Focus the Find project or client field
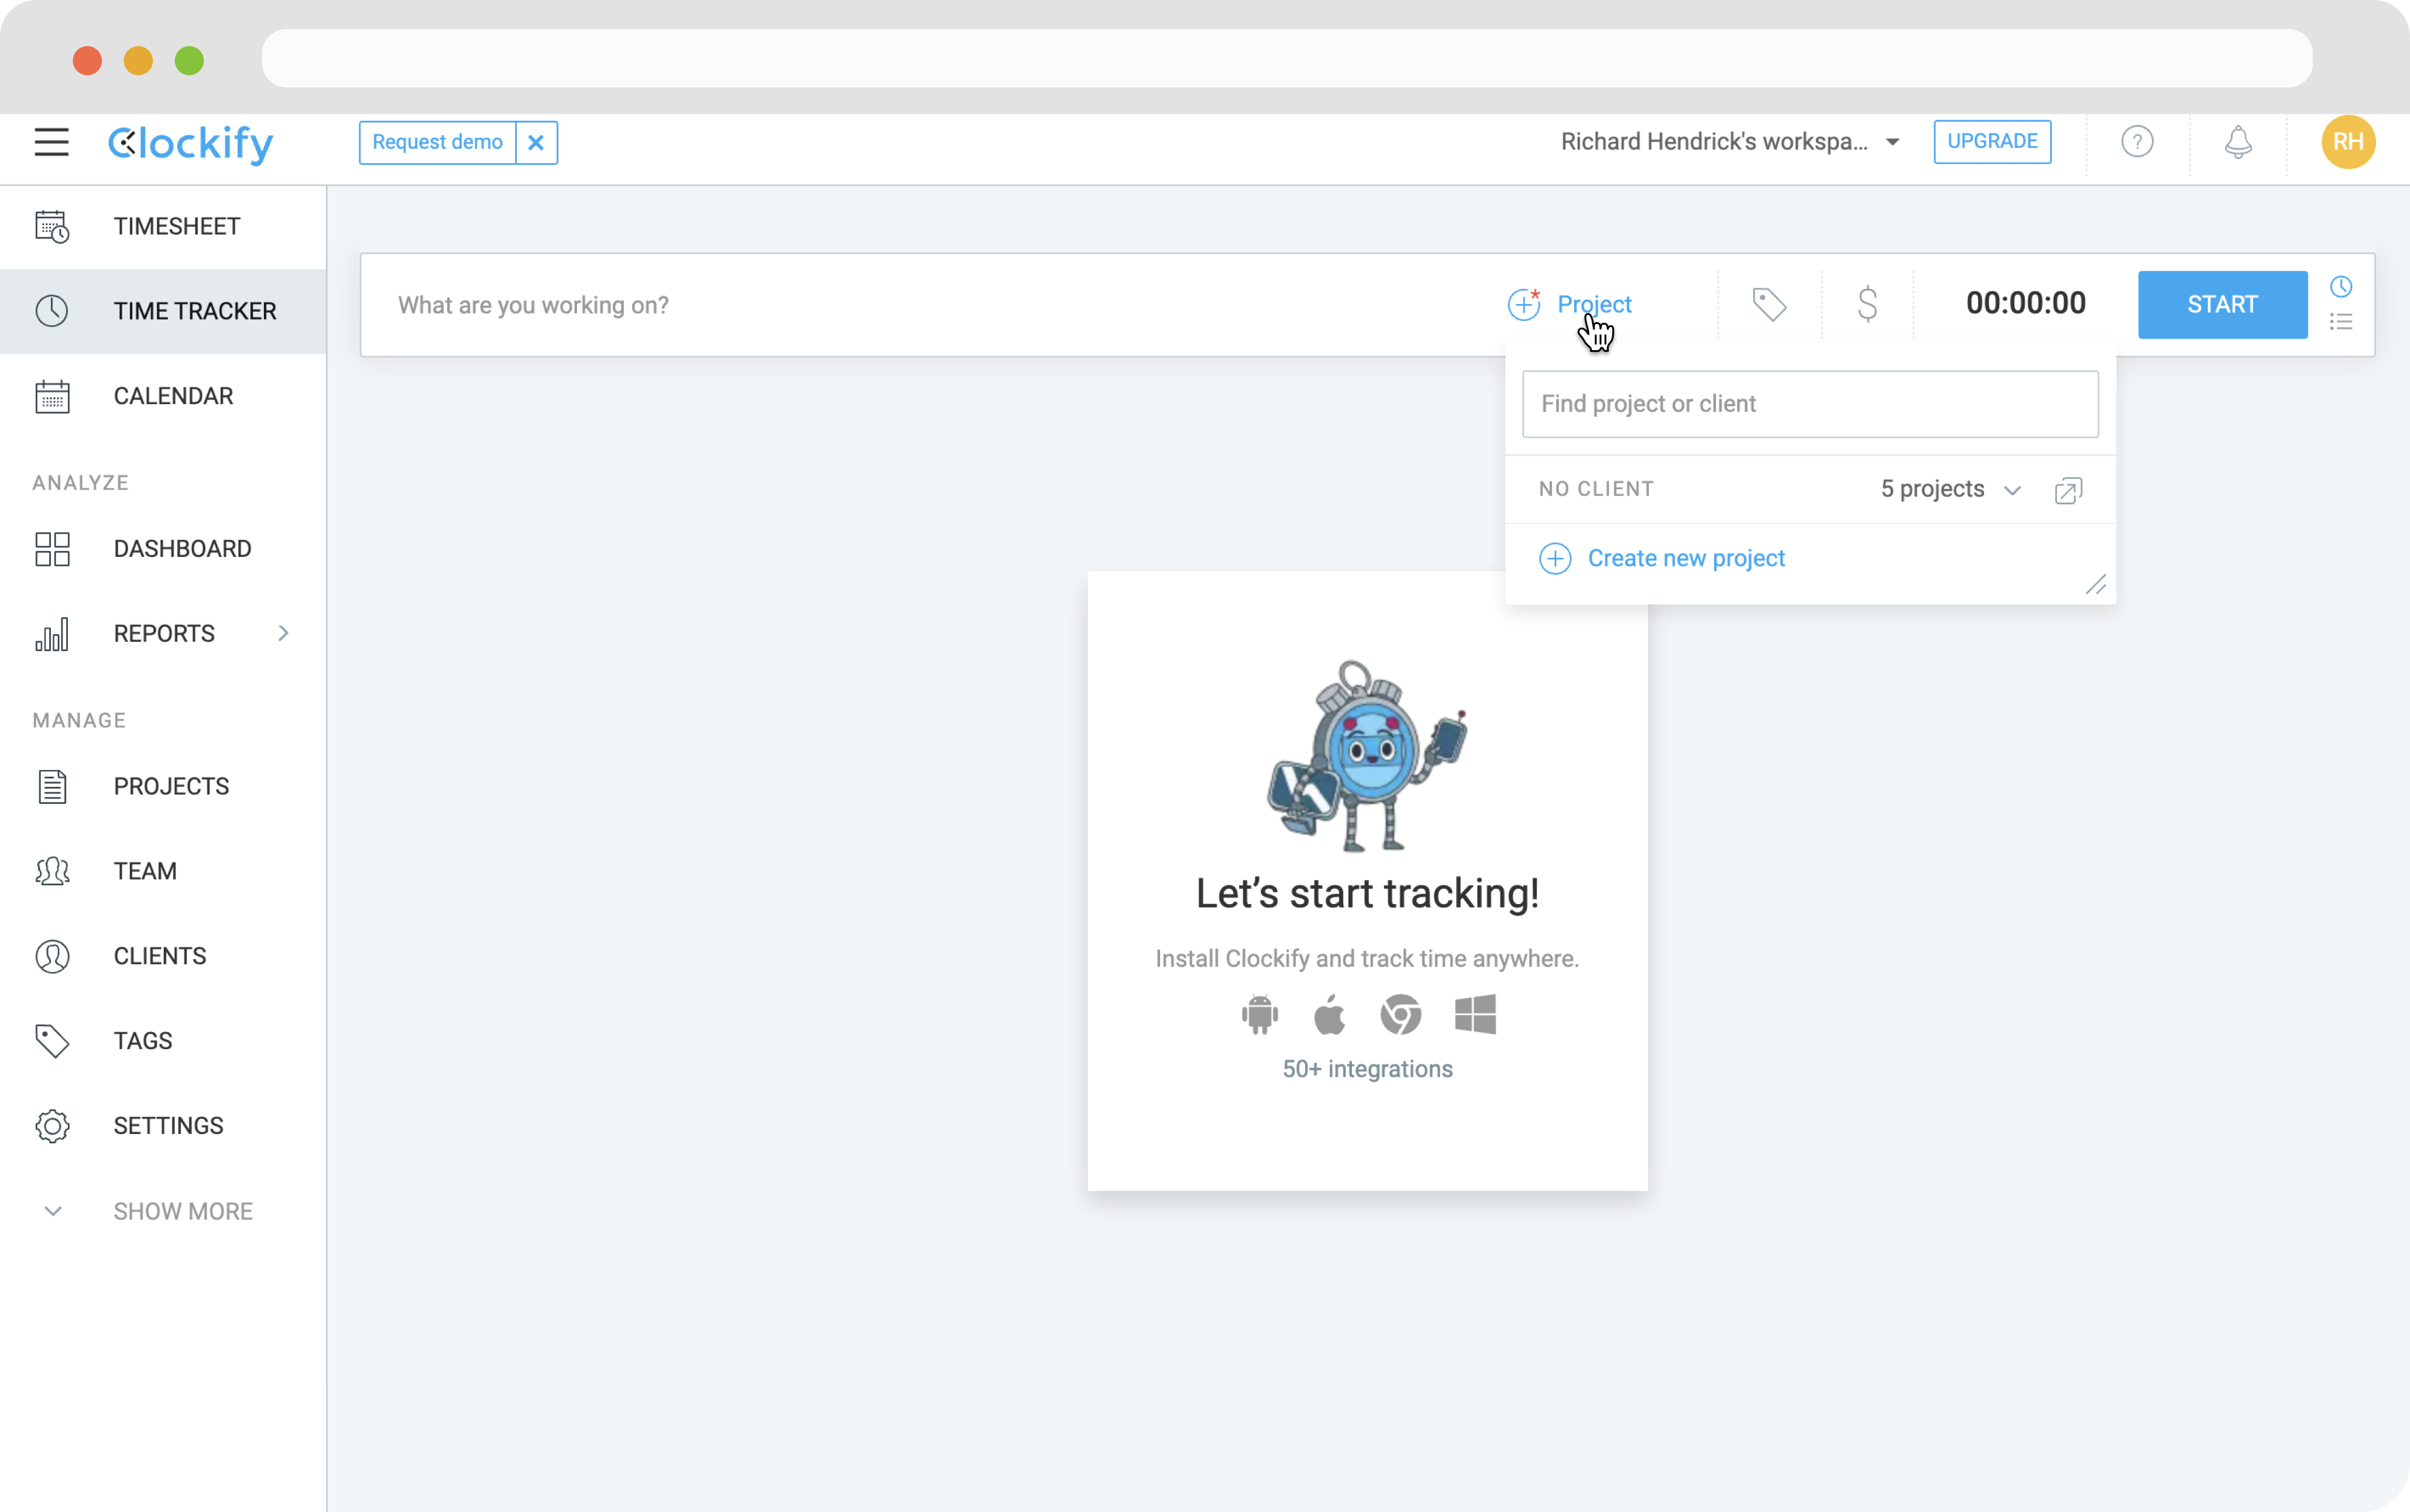The width and height of the screenshot is (2410, 1512). click(x=1810, y=404)
